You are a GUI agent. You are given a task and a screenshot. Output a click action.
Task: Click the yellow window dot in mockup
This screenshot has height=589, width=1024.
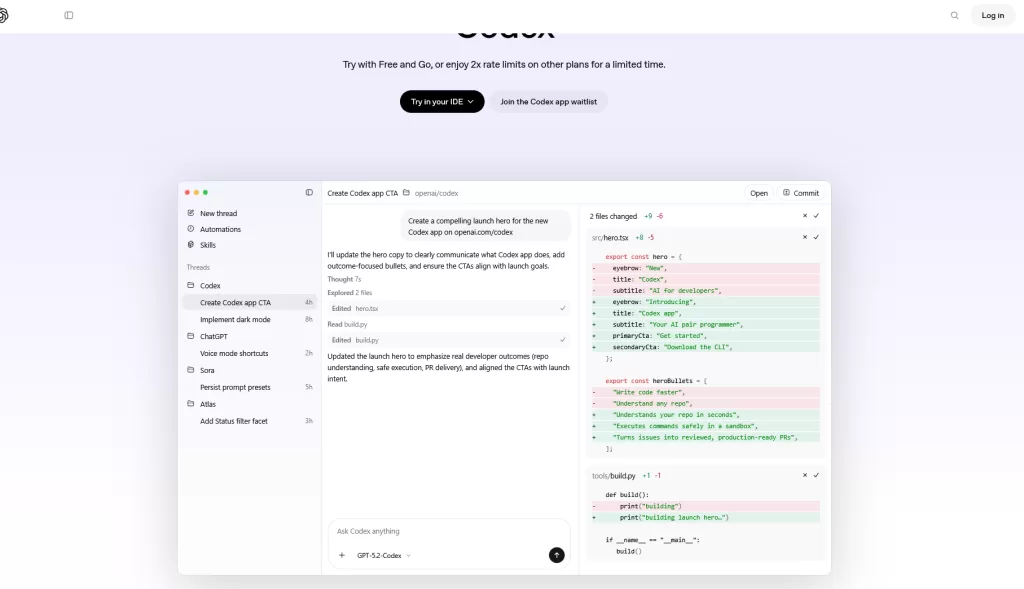pyautogui.click(x=196, y=193)
